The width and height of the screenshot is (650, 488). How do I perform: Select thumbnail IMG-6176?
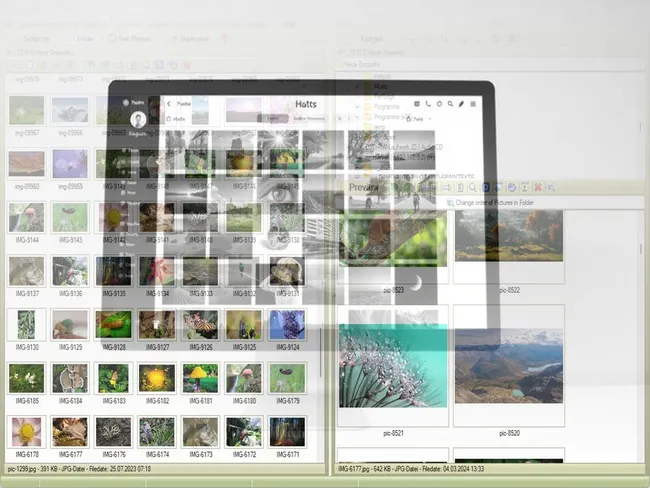pos(114,432)
